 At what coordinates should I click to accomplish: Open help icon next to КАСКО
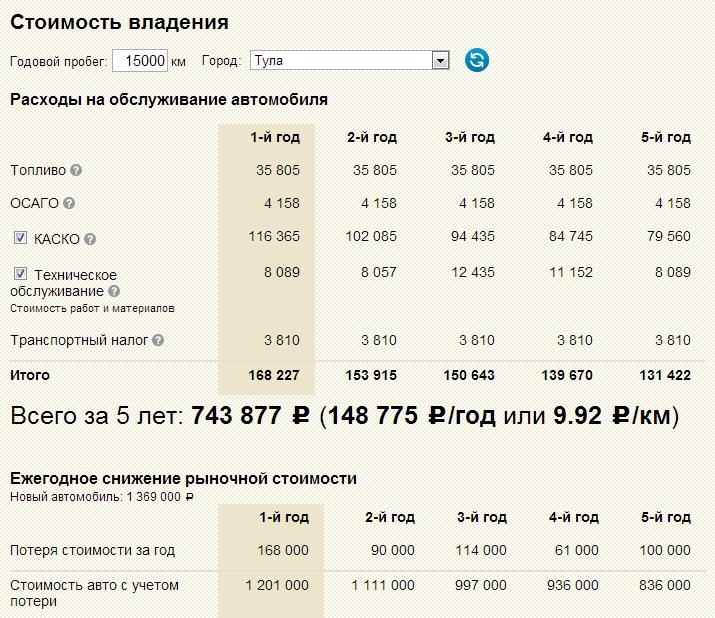coord(90,239)
